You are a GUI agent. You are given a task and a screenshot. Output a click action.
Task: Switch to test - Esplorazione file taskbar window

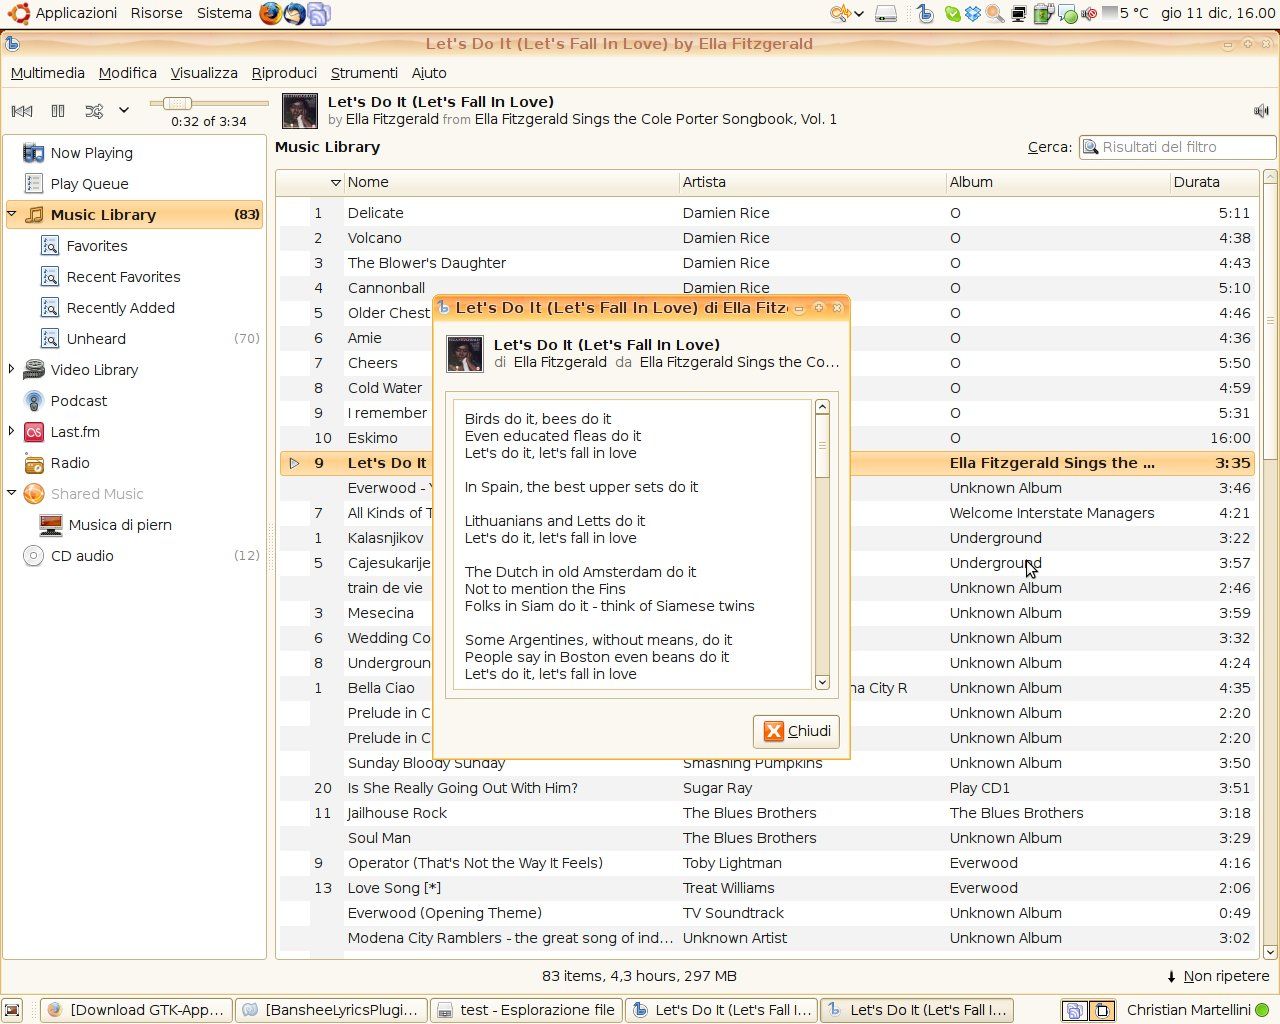coord(527,1010)
